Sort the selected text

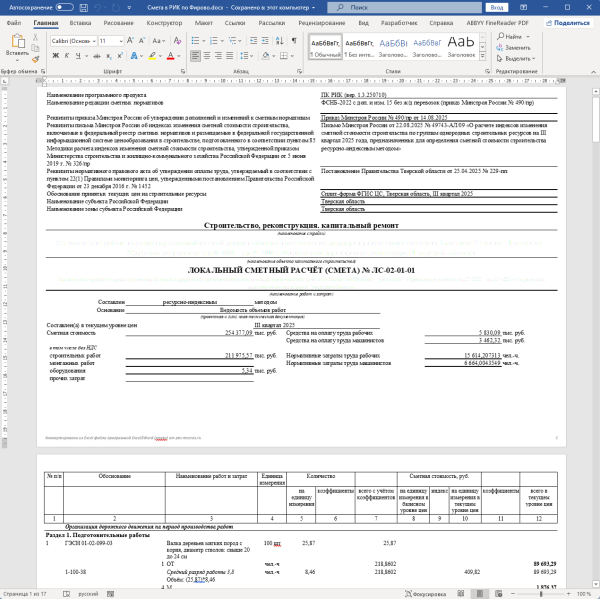pos(280,41)
